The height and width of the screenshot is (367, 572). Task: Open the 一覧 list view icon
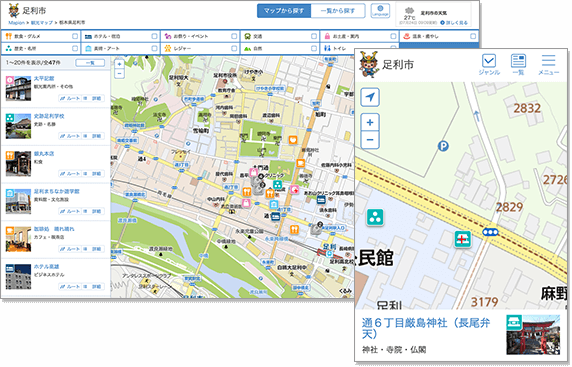click(x=518, y=65)
